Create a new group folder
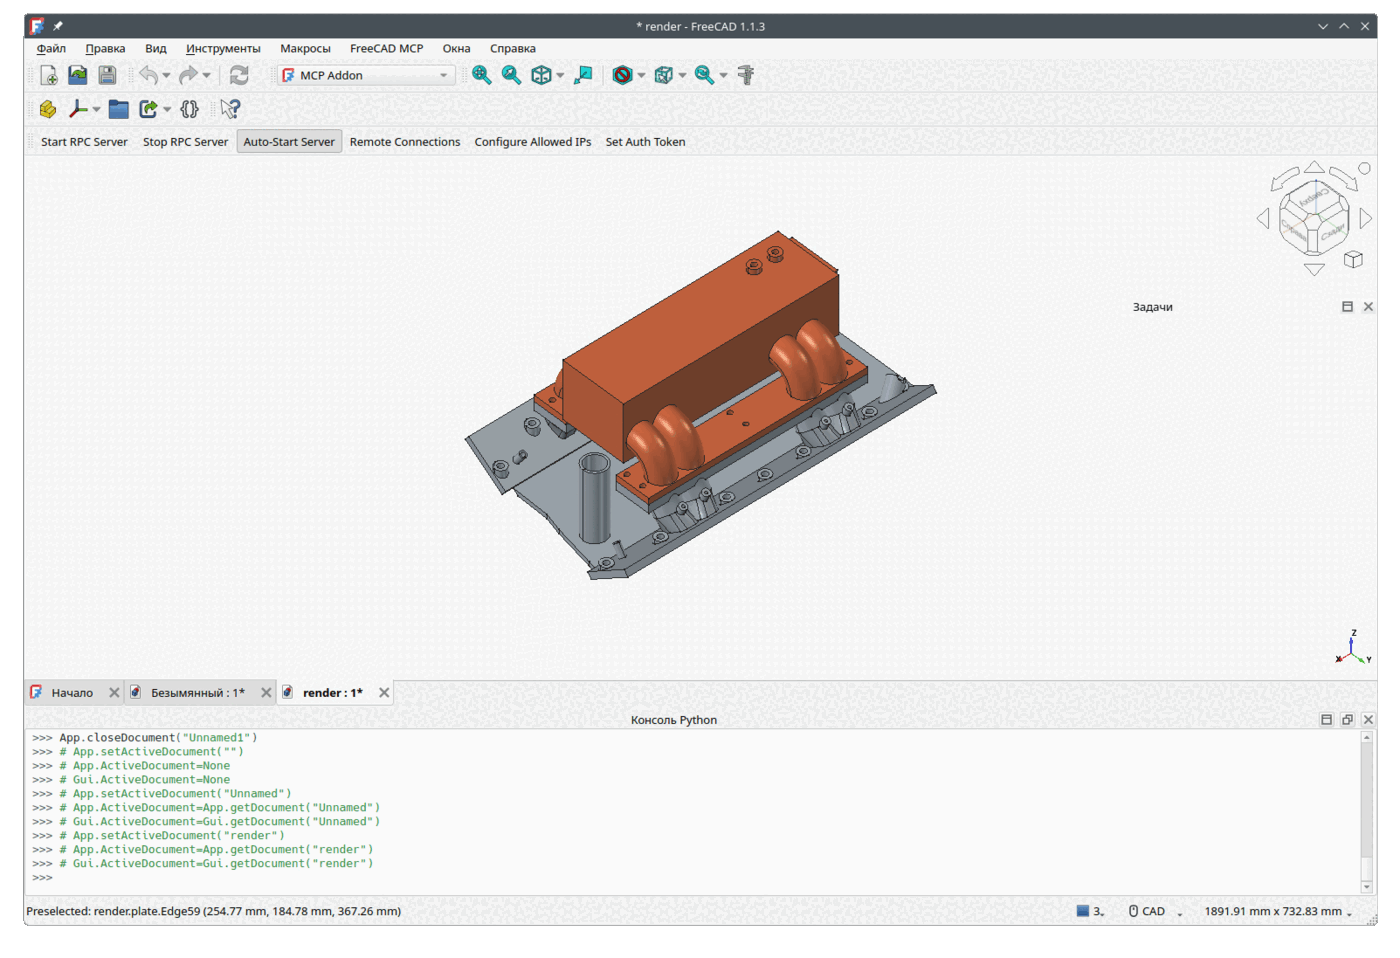The width and height of the screenshot is (1400, 958). (x=118, y=109)
